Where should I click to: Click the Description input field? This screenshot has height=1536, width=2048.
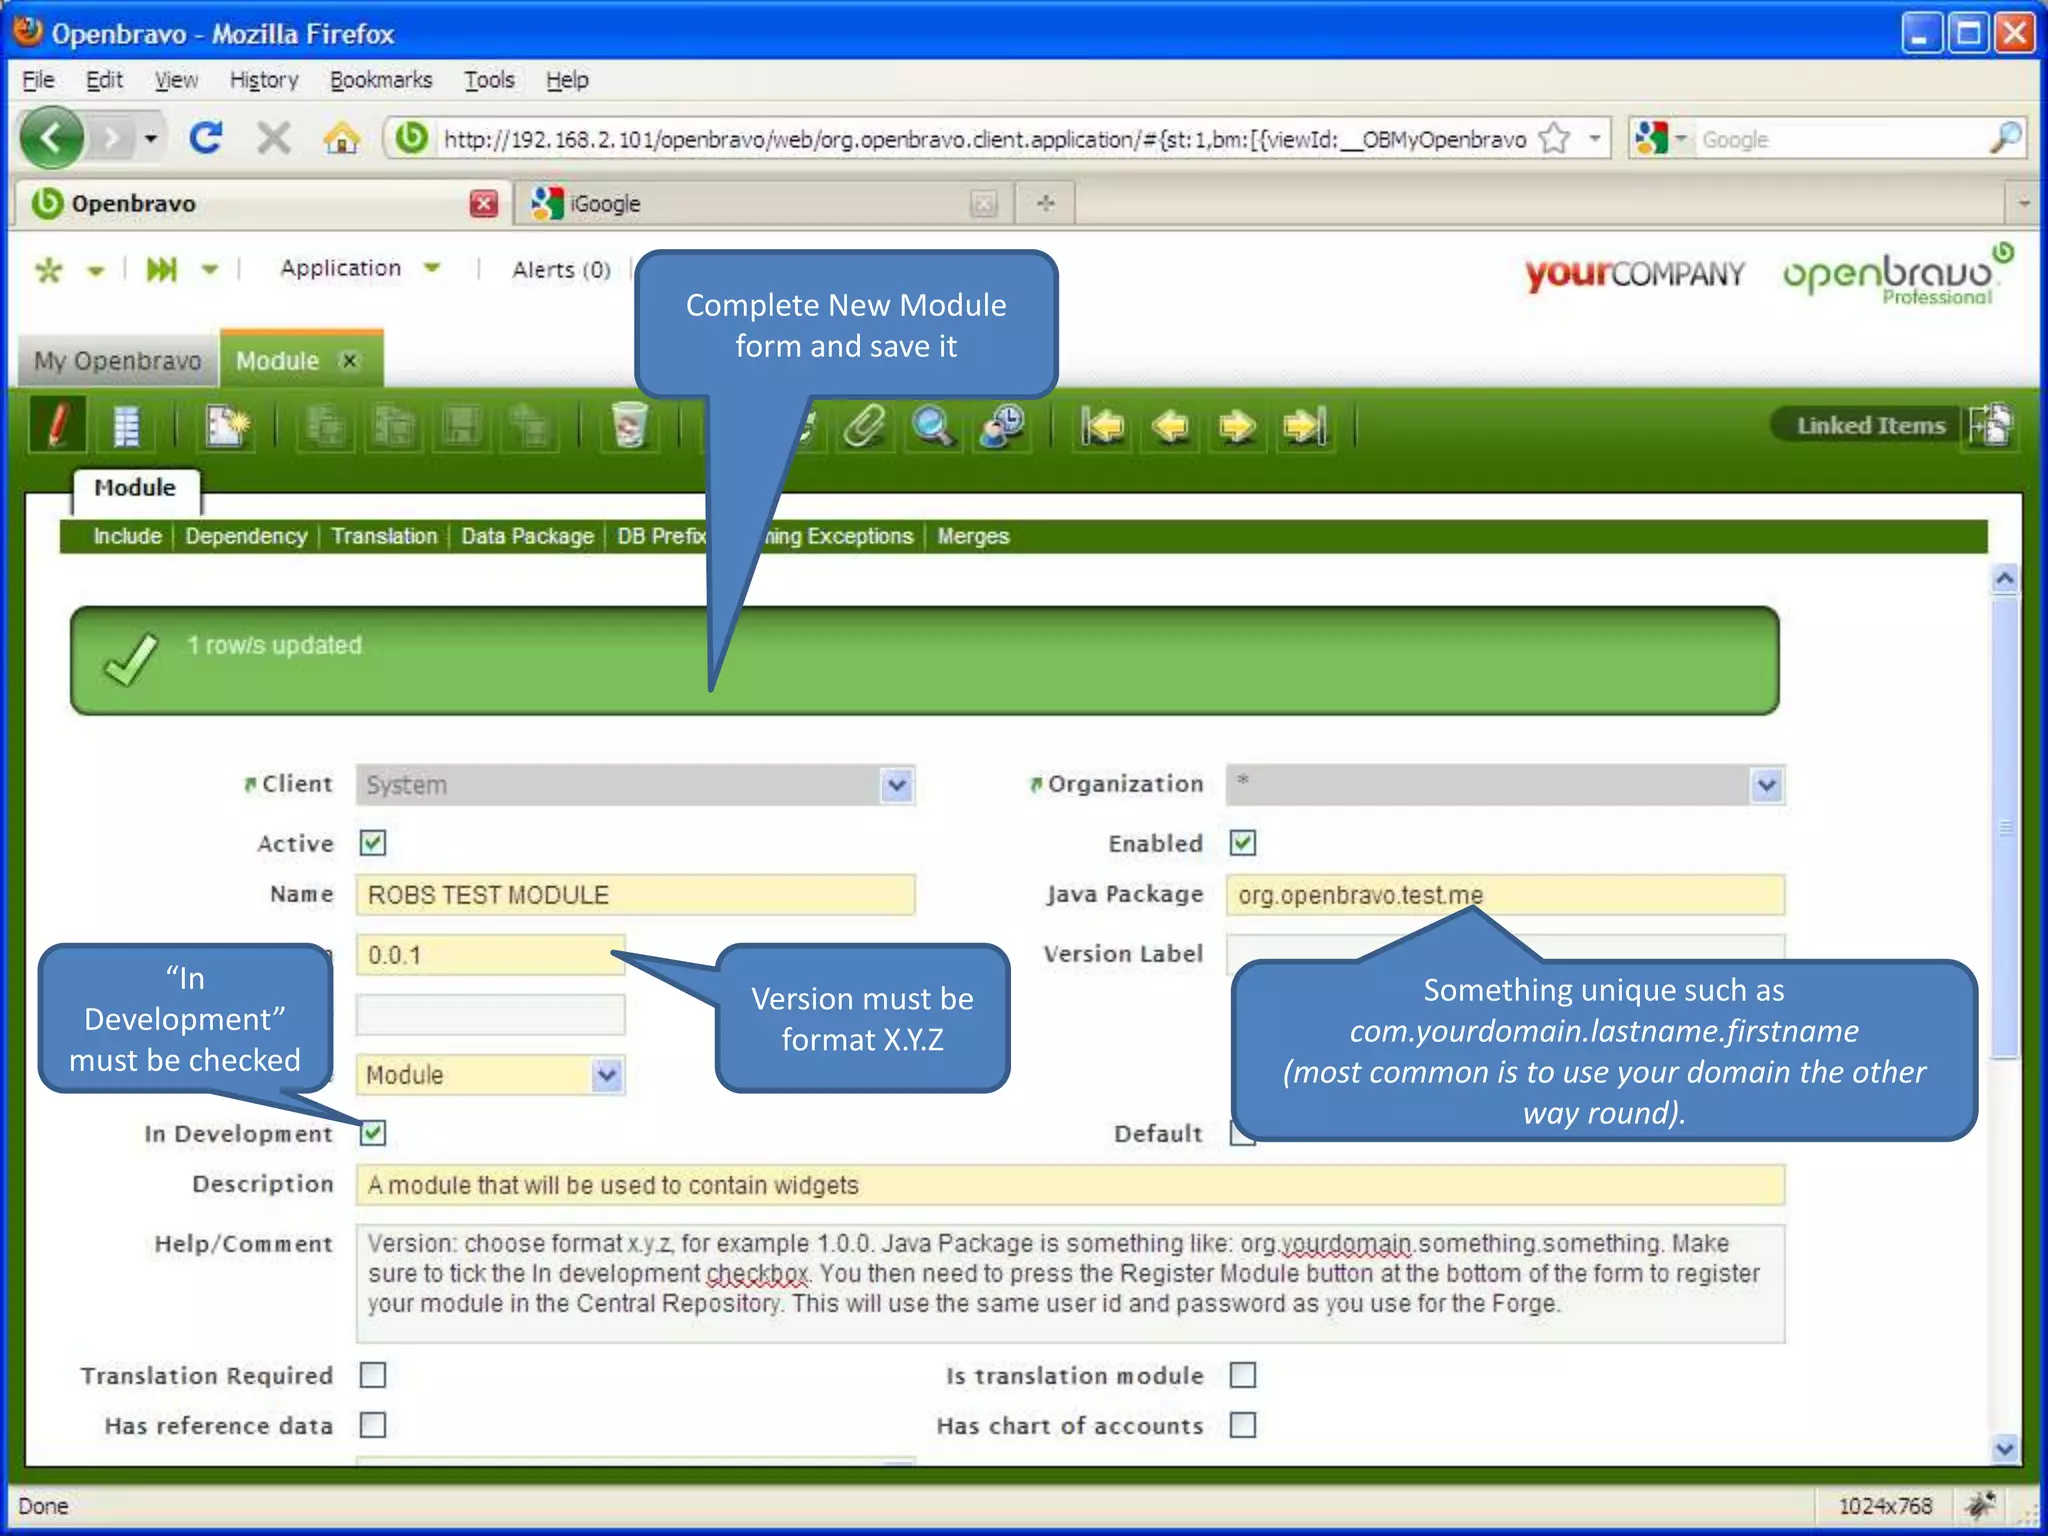1070,1185
